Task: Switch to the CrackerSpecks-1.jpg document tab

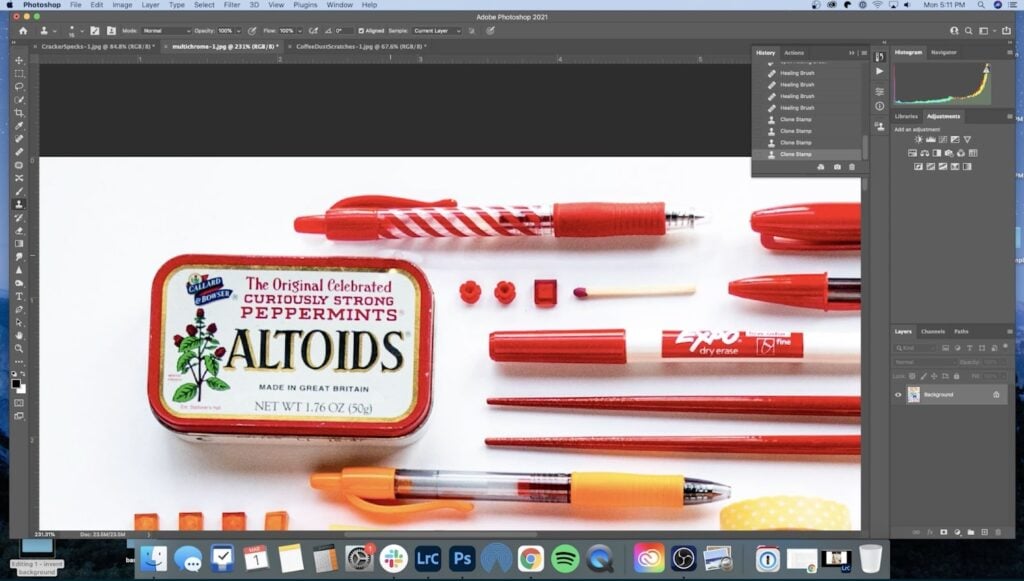Action: tap(98, 46)
